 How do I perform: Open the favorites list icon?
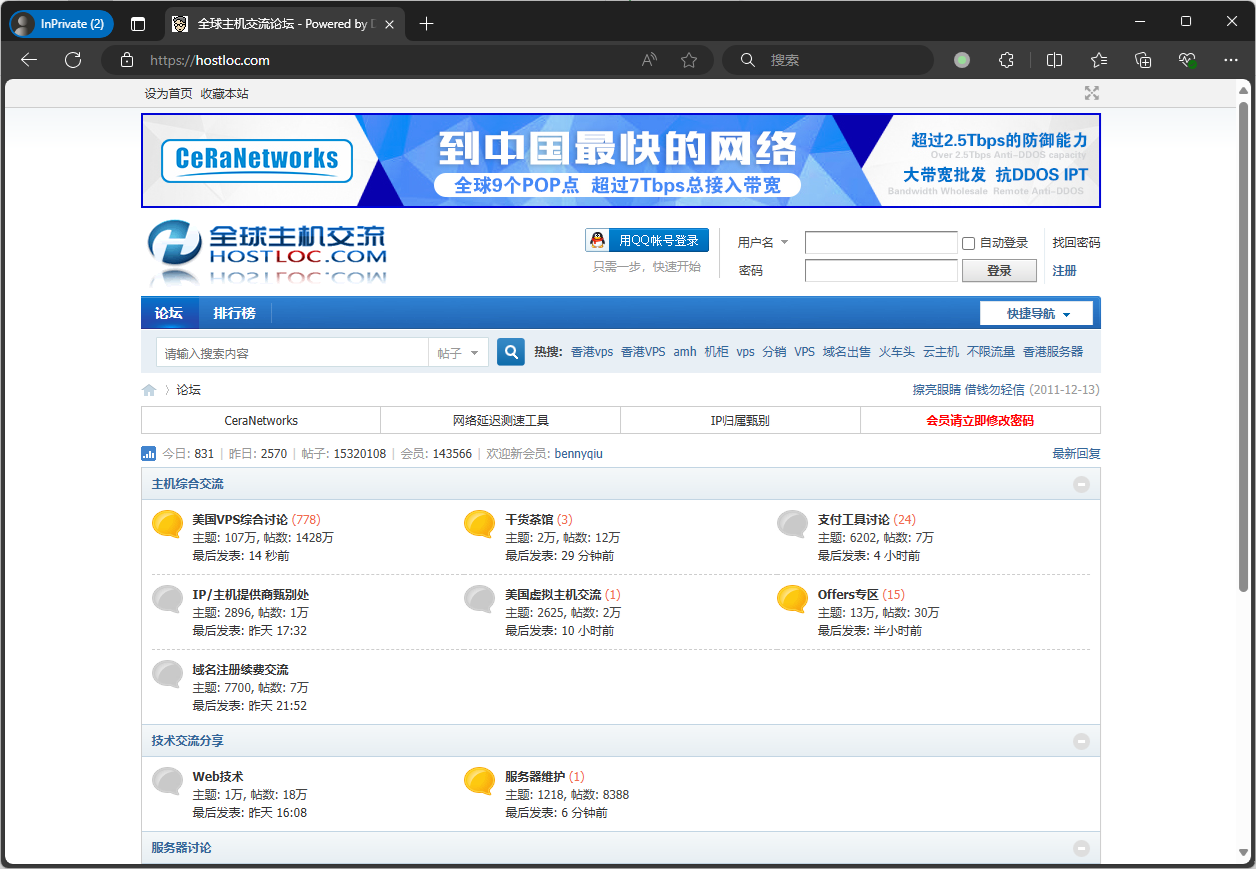(1099, 60)
